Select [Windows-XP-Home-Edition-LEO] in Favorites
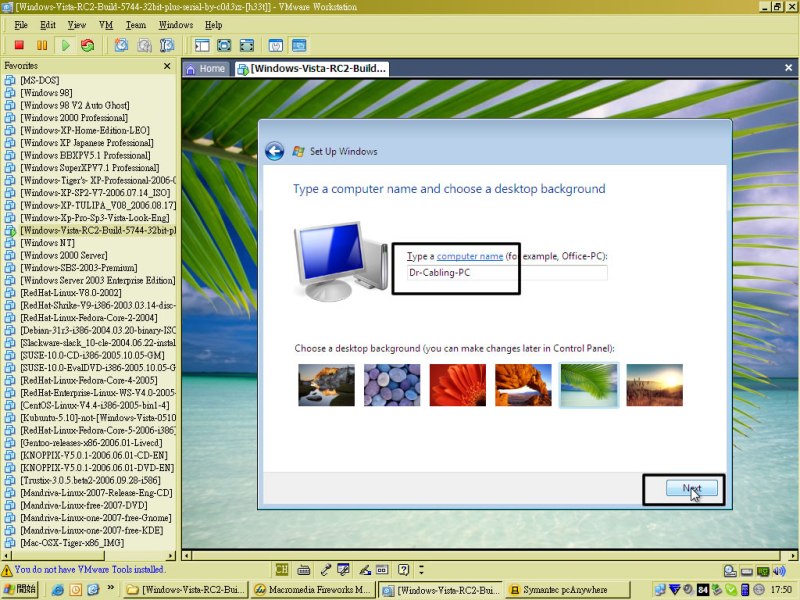This screenshot has width=800, height=600. point(85,130)
